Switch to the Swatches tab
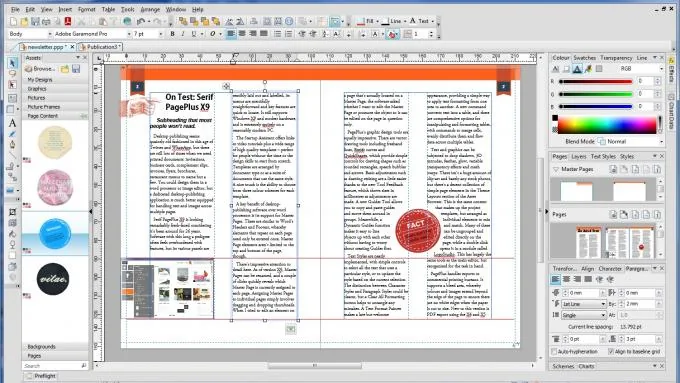 click(585, 58)
